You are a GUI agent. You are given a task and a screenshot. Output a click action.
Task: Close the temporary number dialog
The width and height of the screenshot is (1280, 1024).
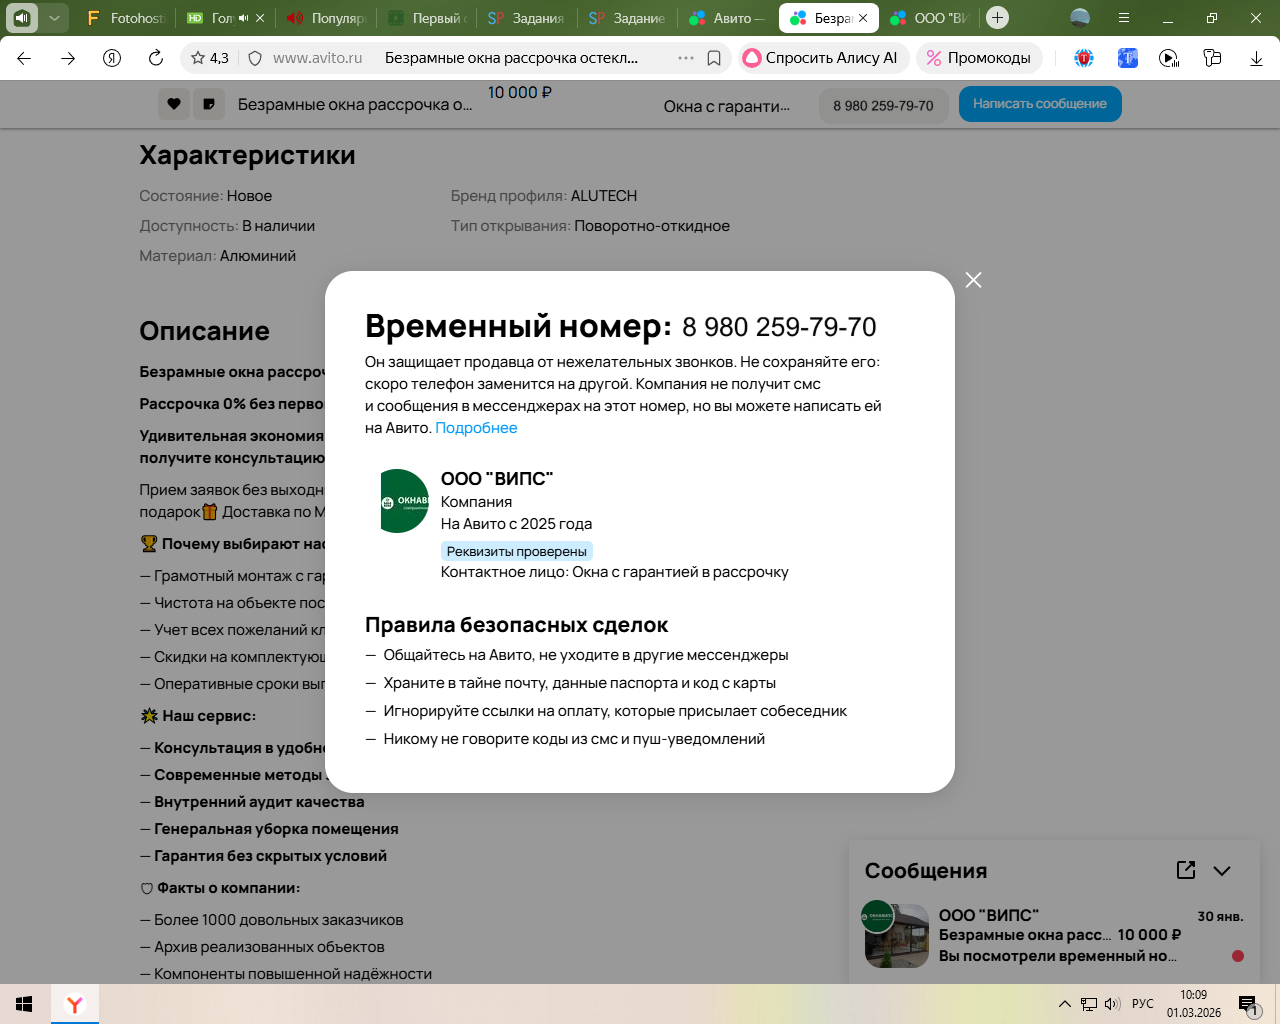coord(974,280)
